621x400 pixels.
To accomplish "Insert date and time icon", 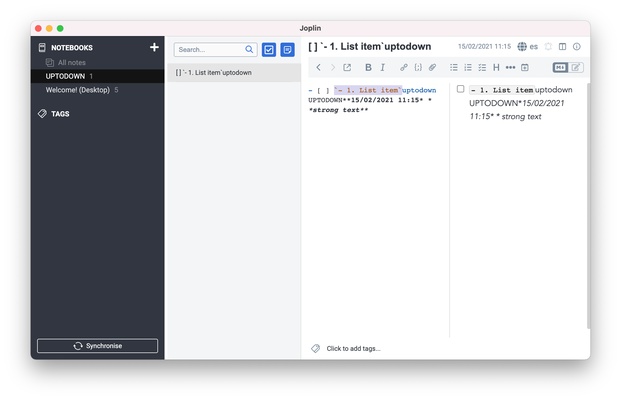I will tap(525, 67).
